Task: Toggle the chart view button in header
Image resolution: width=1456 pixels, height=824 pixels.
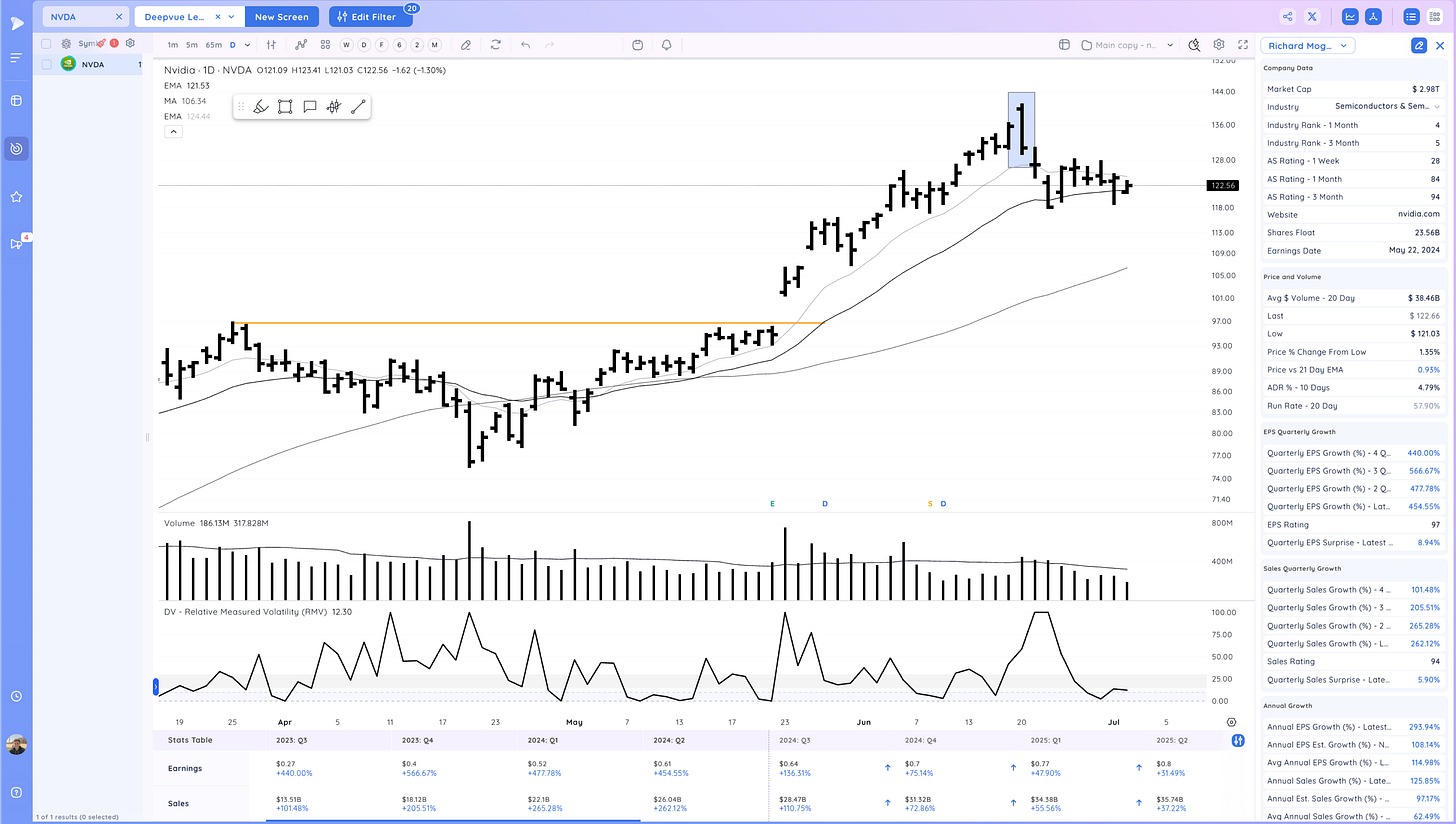Action: (1350, 16)
